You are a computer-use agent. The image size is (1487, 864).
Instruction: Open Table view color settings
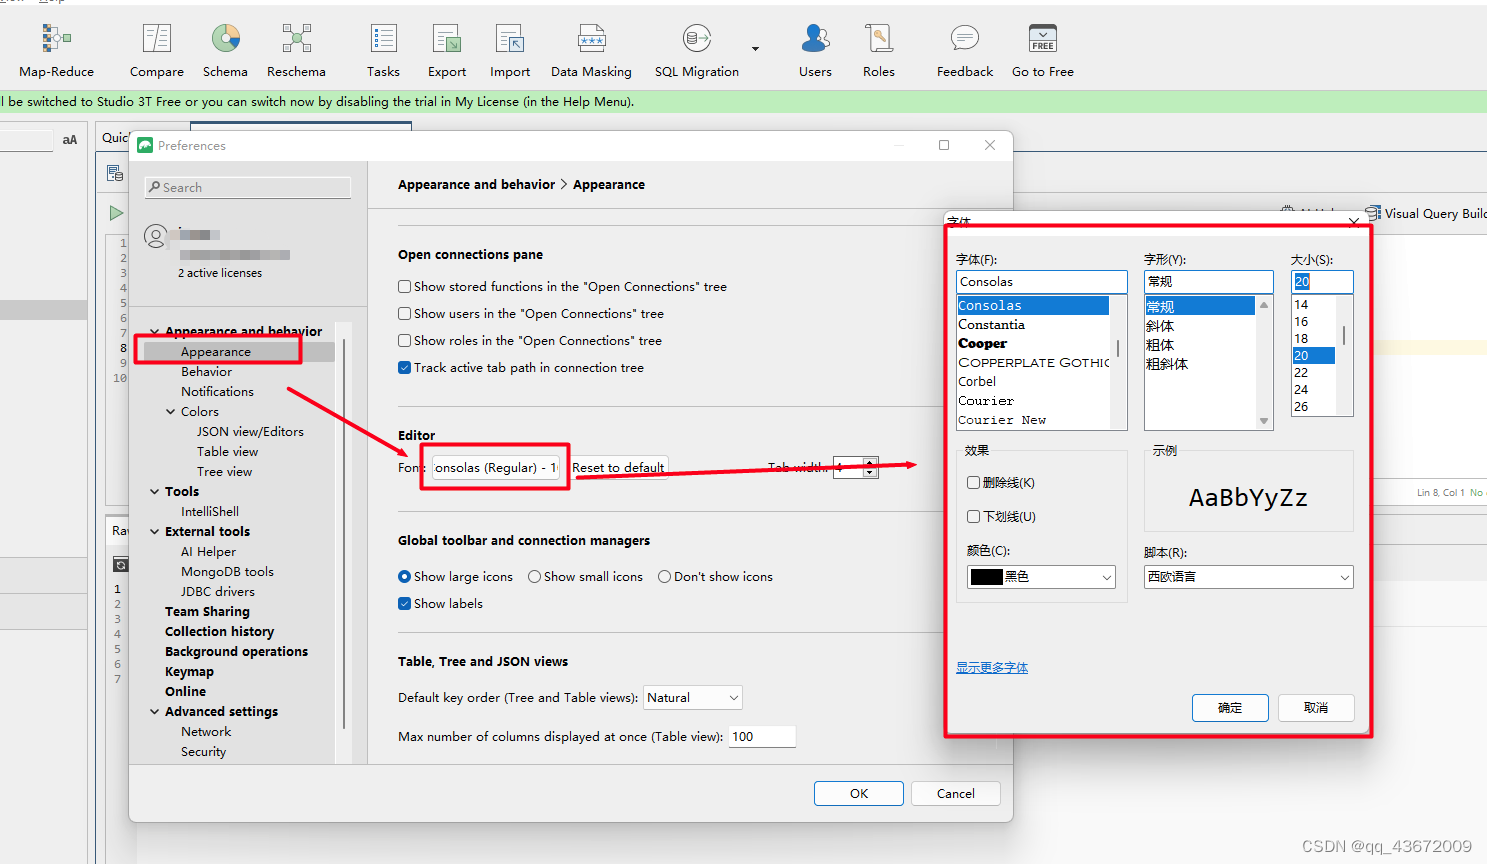[x=227, y=452]
